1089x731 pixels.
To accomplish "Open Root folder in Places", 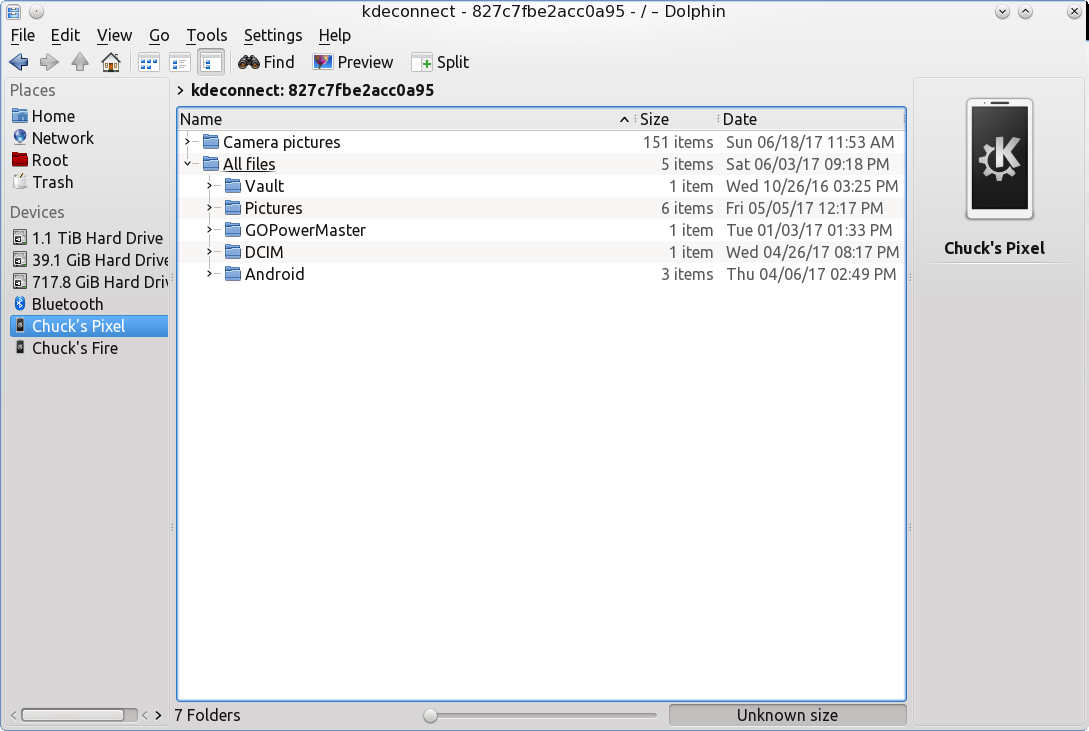I will point(40,160).
